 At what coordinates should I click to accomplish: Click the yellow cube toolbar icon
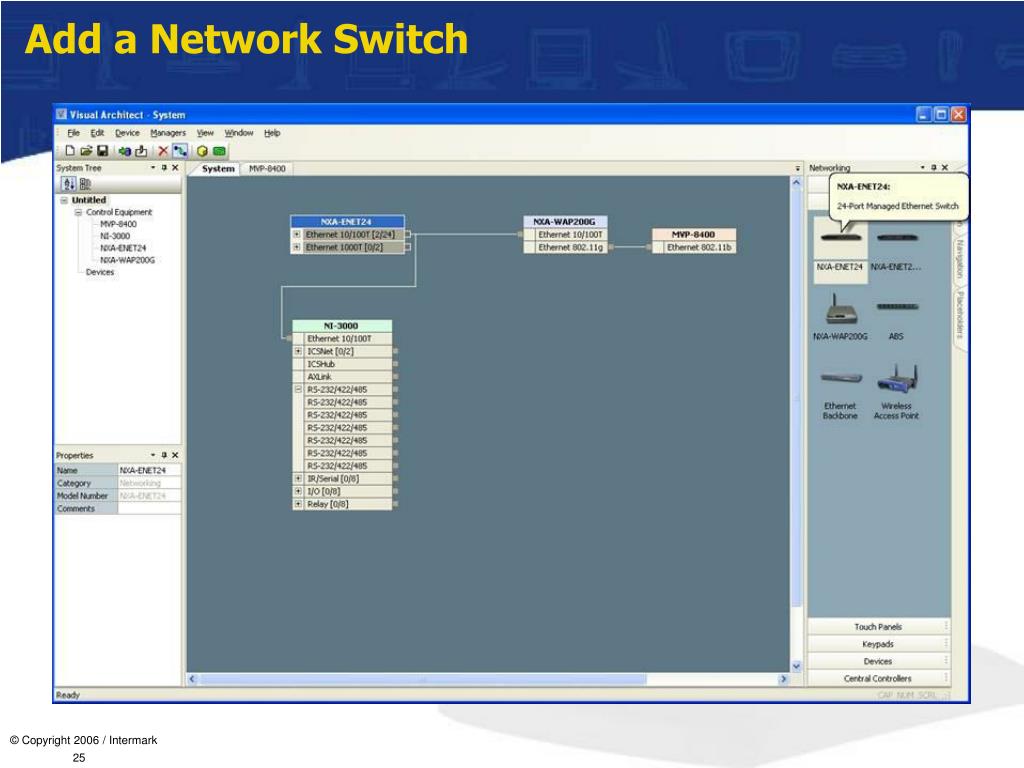coord(202,151)
